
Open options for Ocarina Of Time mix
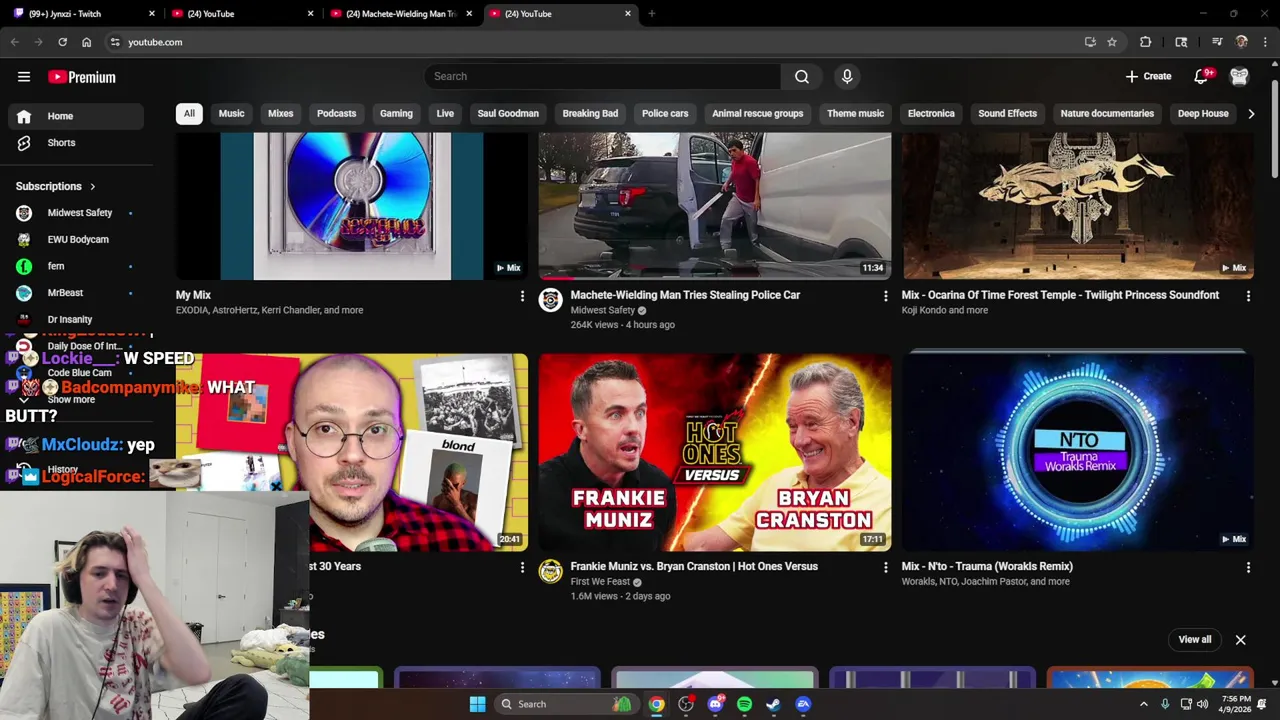click(x=1247, y=296)
